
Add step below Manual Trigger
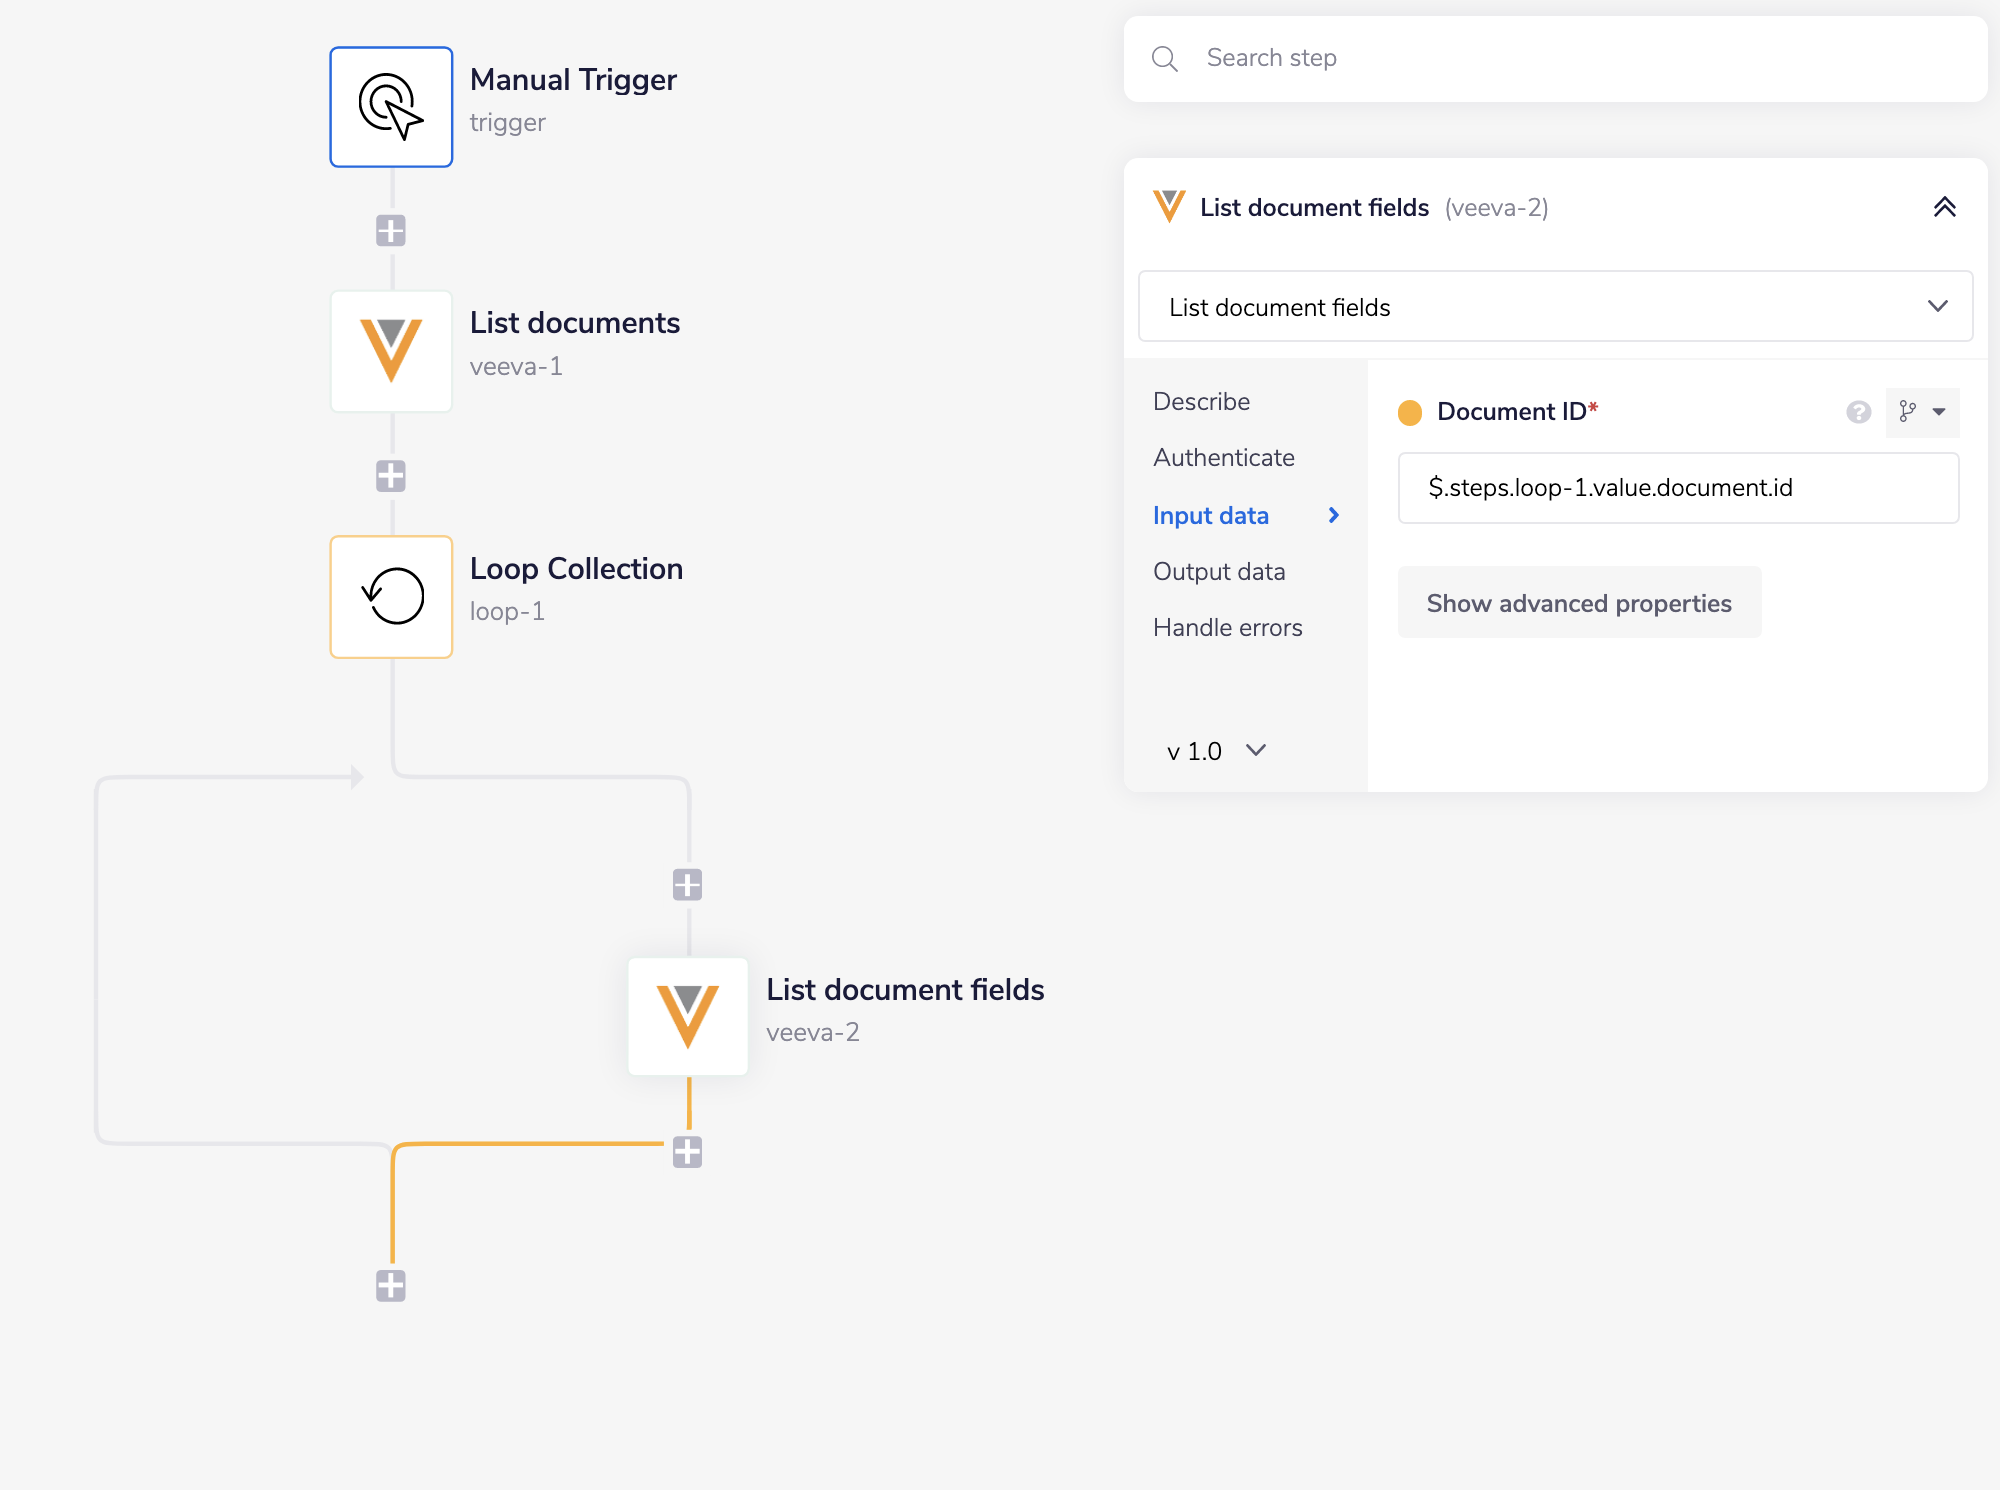click(x=391, y=231)
